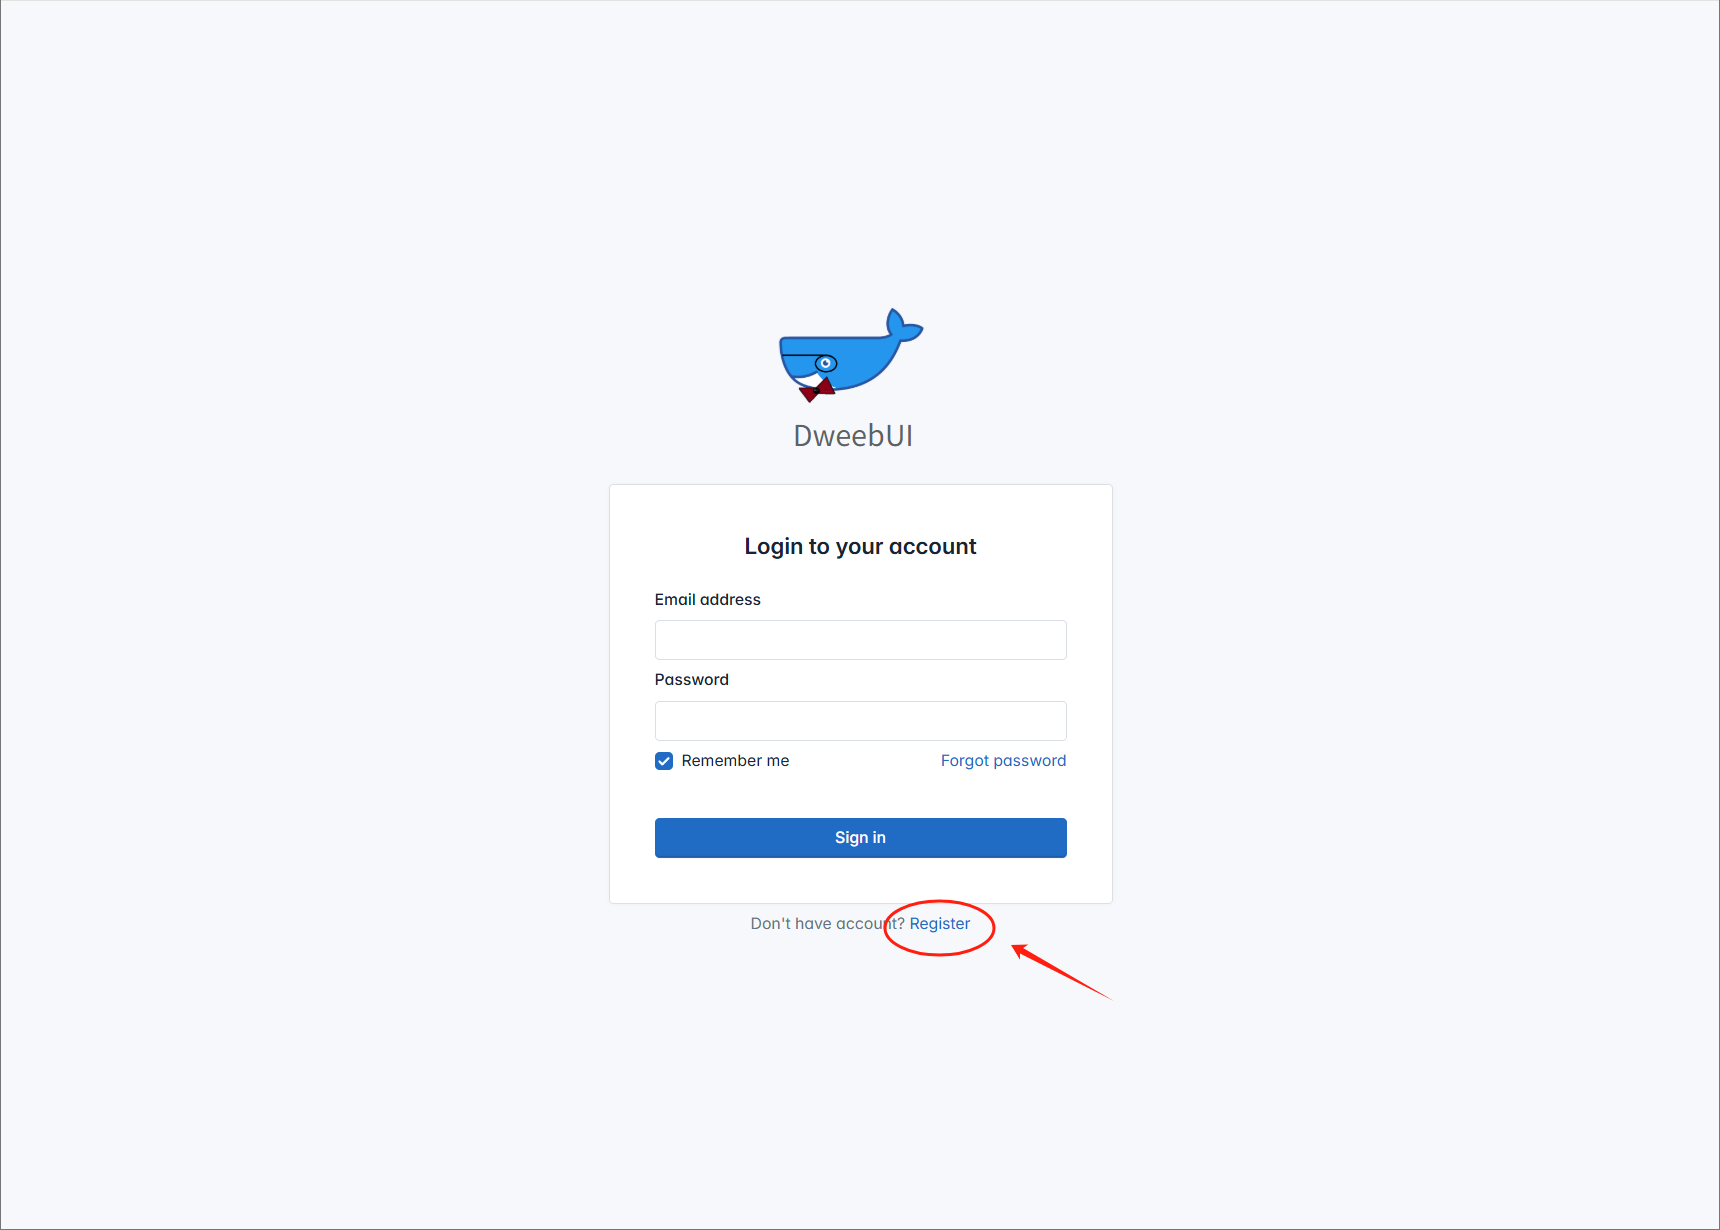The height and width of the screenshot is (1230, 1720).
Task: Click the red arrow annotation
Action: coord(1061,971)
